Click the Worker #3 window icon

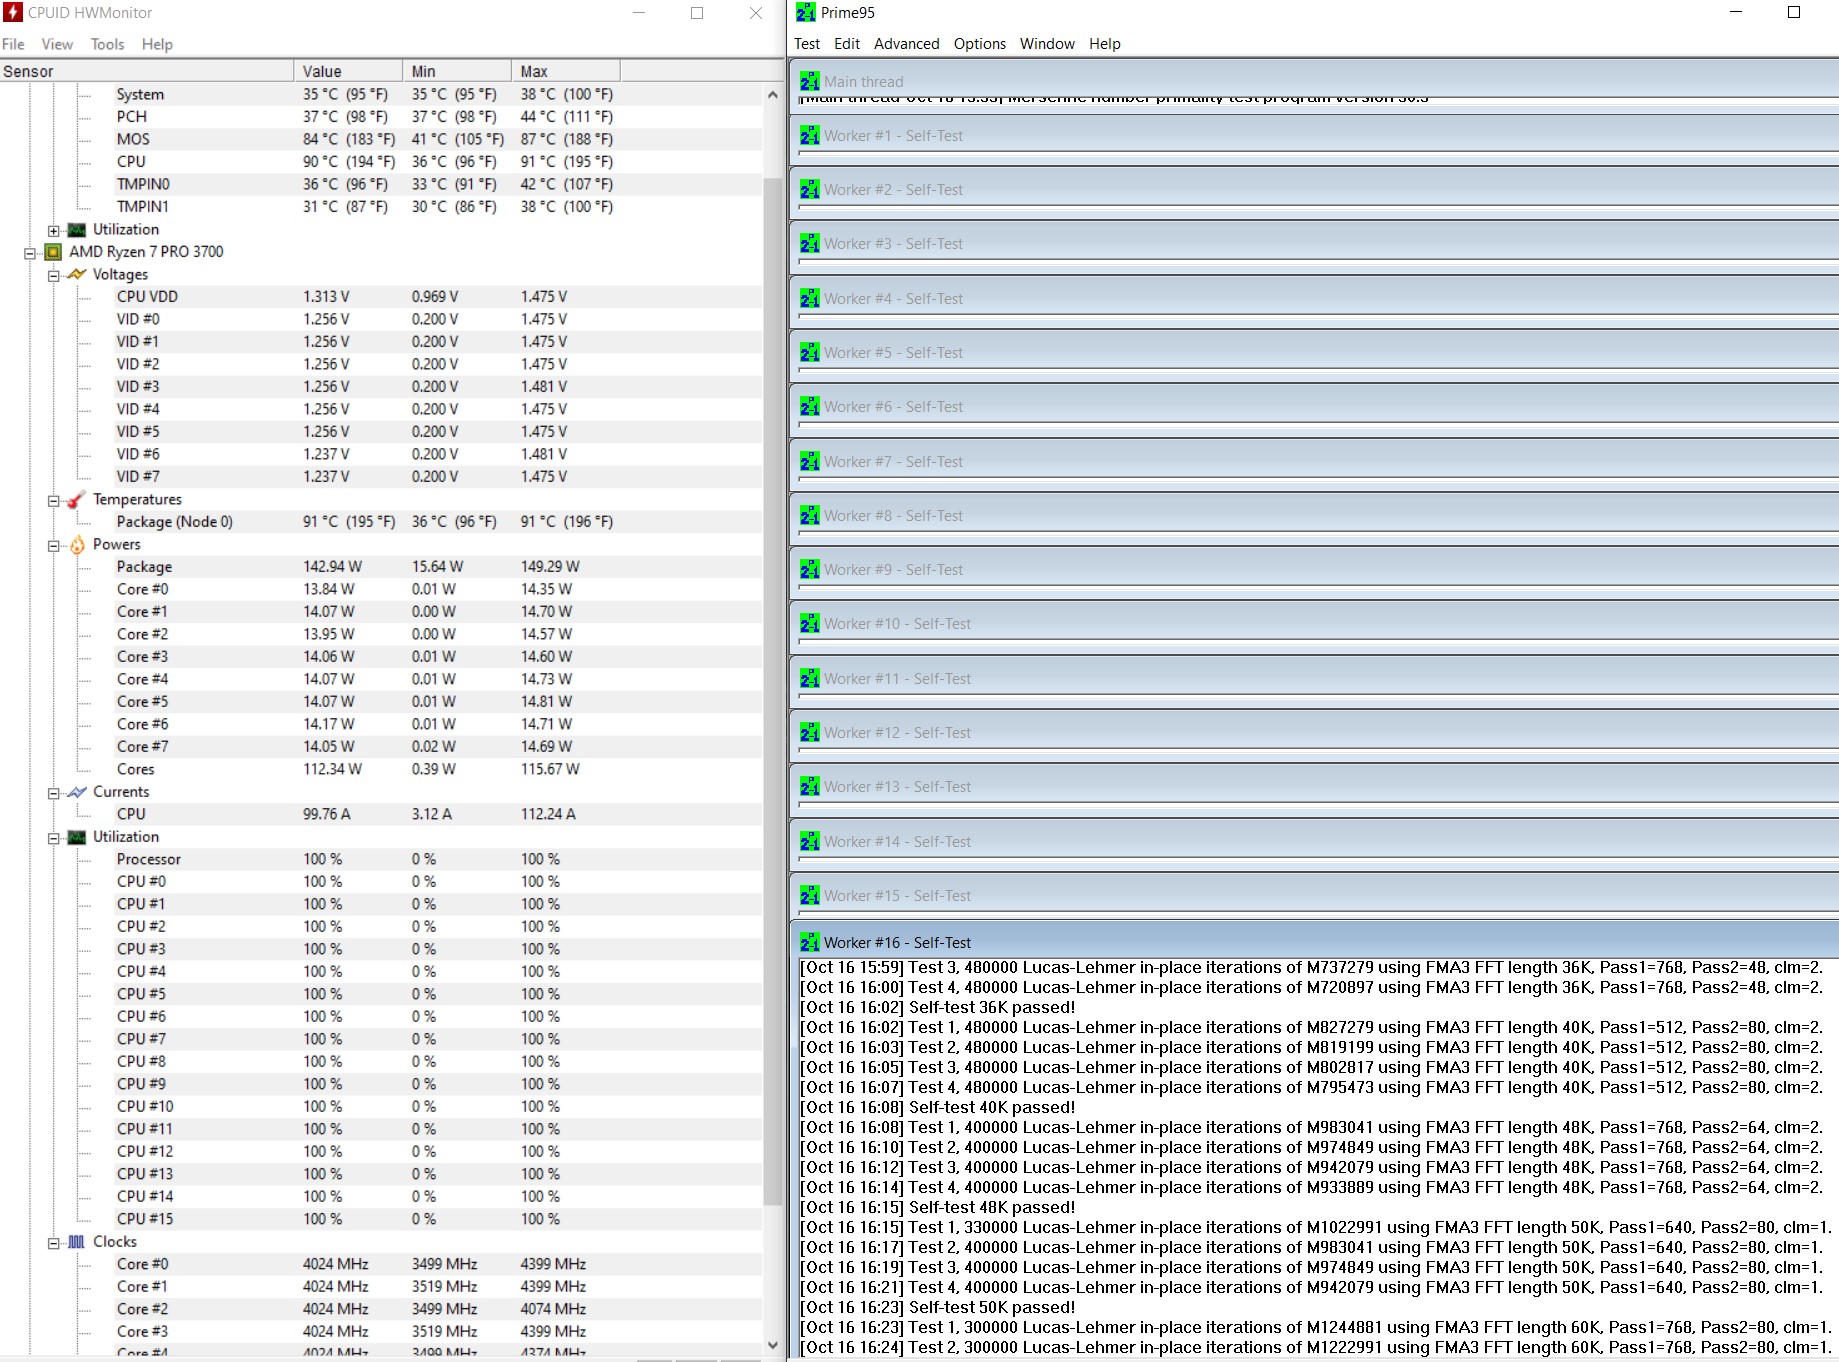pyautogui.click(x=810, y=243)
